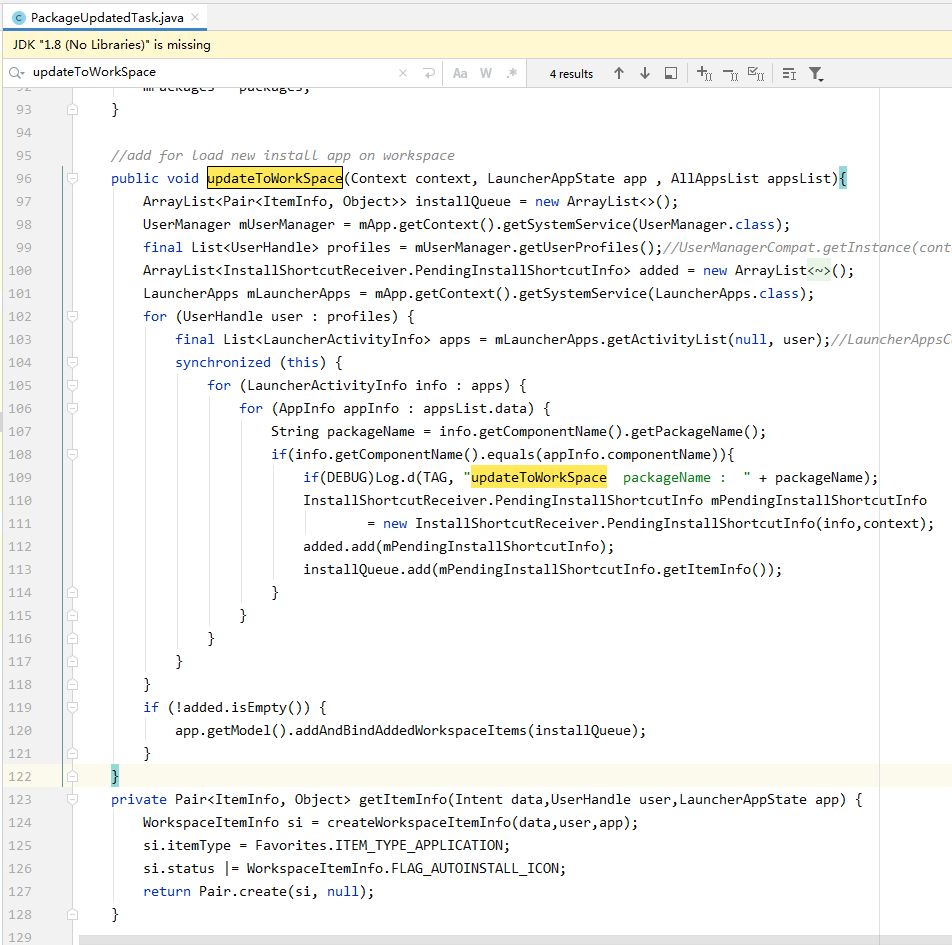The width and height of the screenshot is (952, 945).
Task: Open search filter options funnel
Action: point(816,74)
